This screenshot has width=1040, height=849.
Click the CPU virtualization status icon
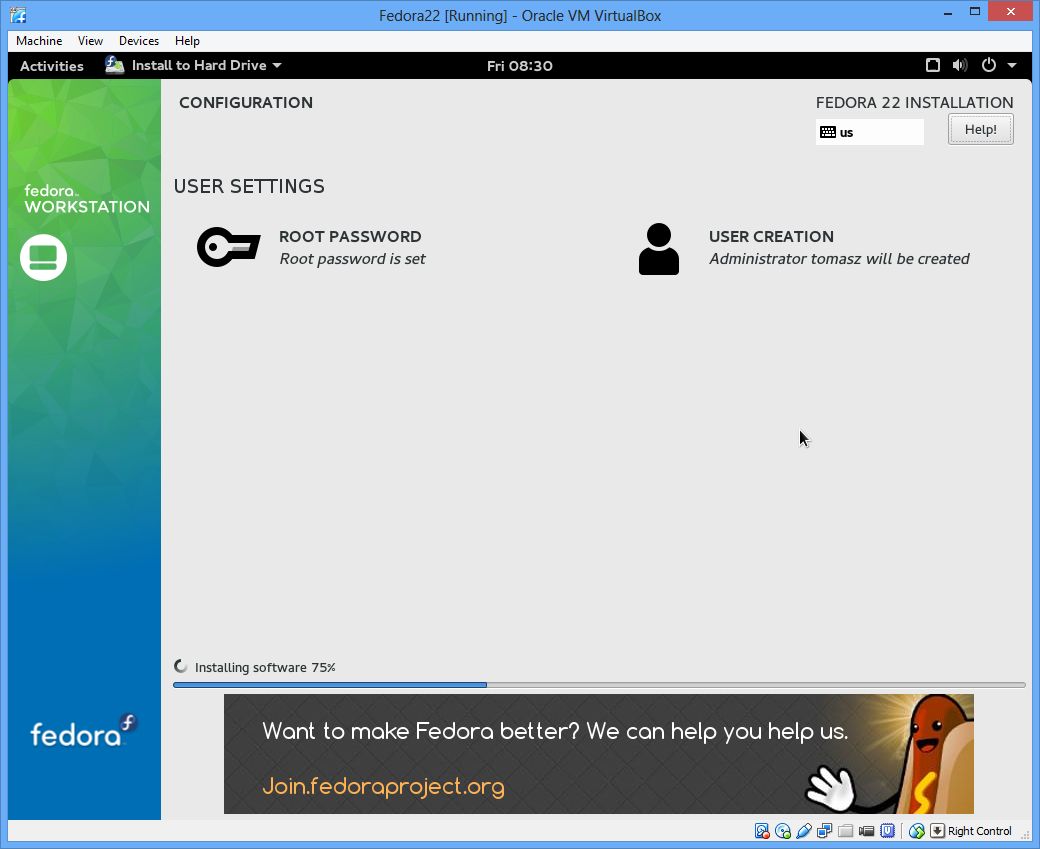tap(887, 830)
